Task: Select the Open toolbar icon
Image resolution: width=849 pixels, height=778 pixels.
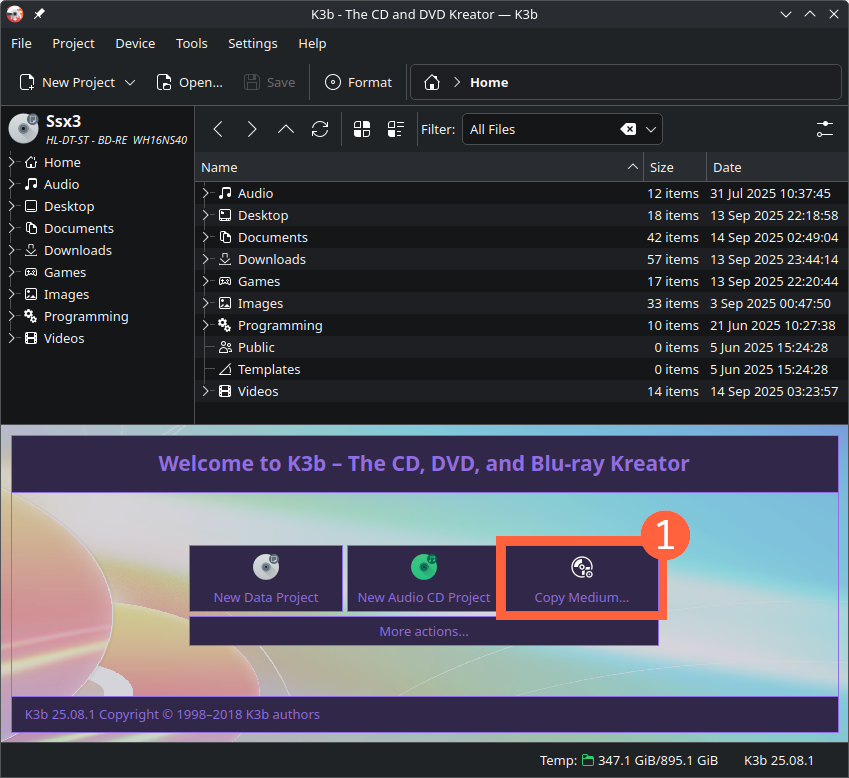Action: (162, 82)
